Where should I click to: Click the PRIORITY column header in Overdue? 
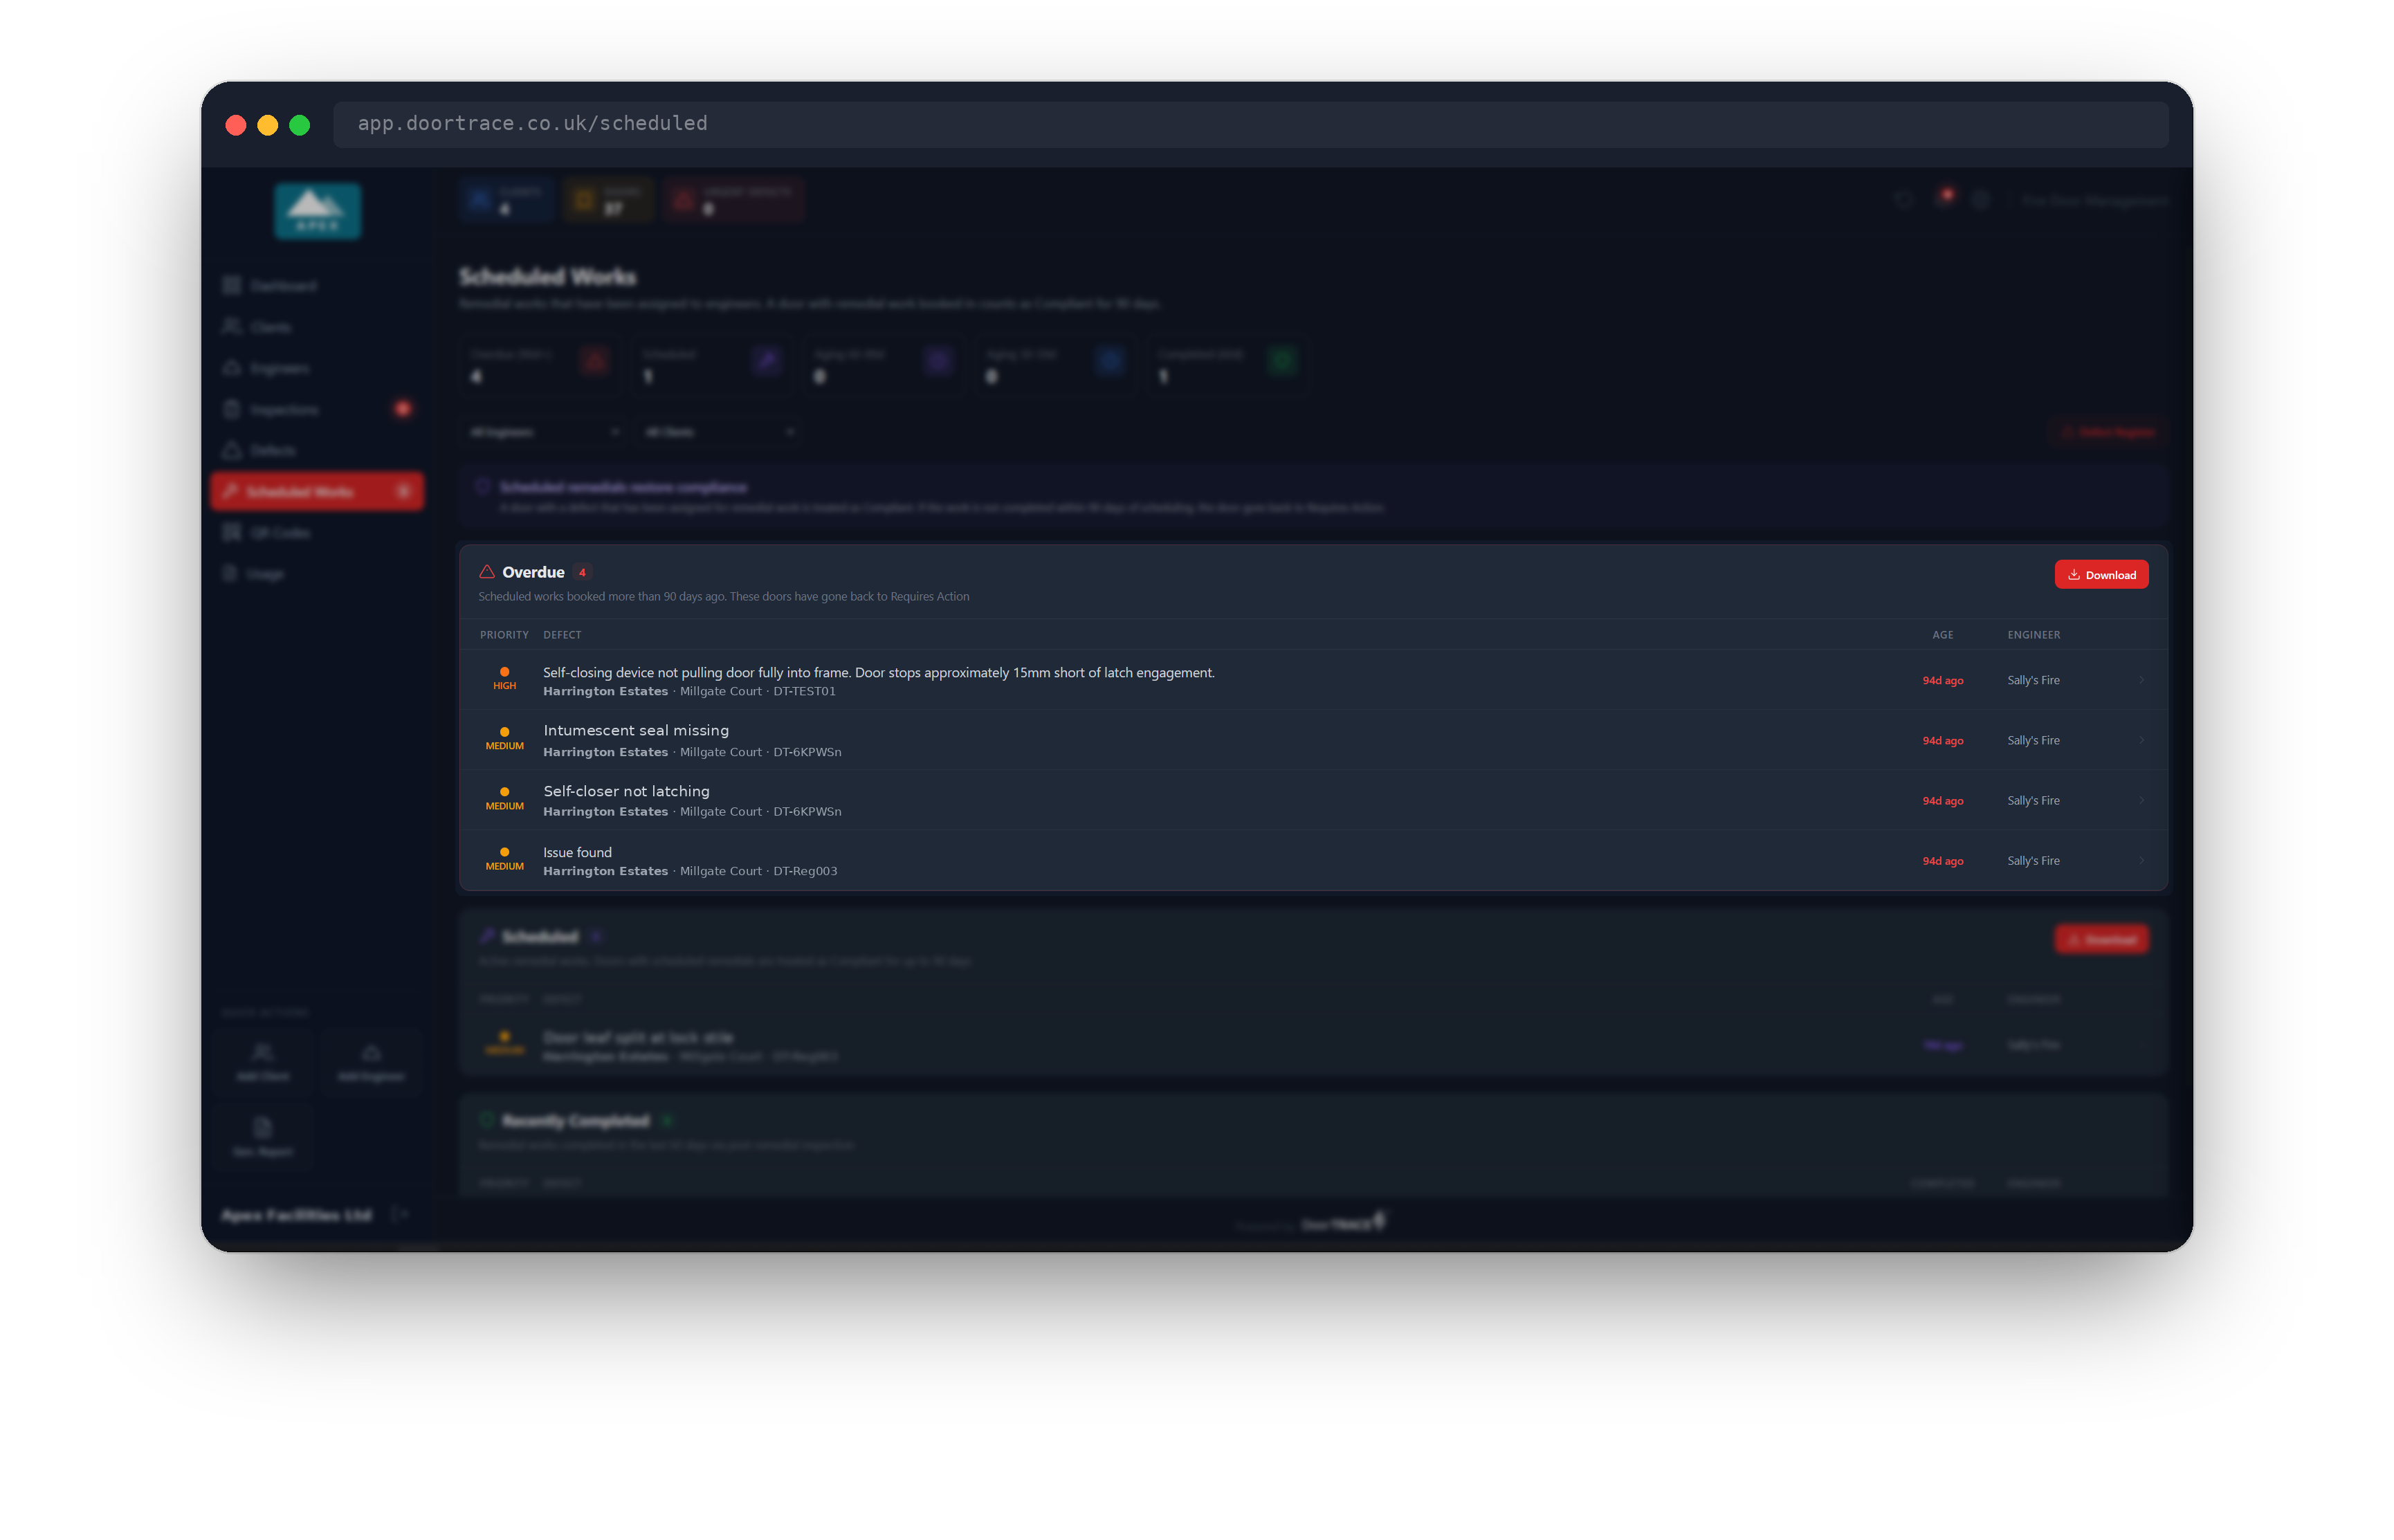point(504,635)
